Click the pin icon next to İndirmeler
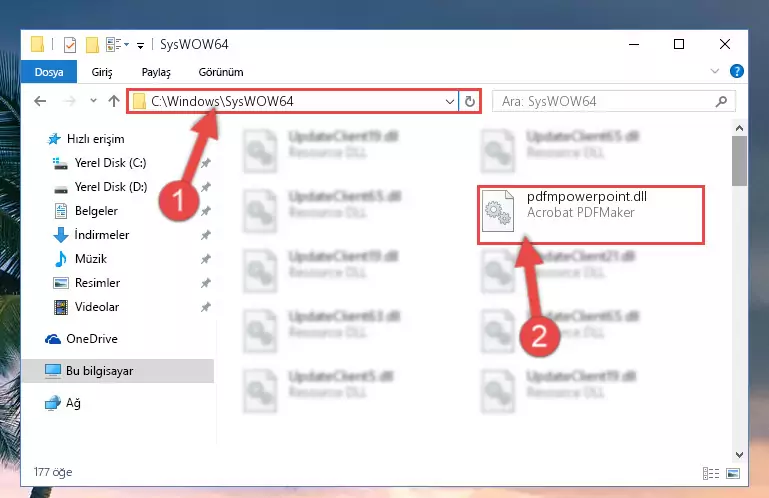Image resolution: width=769 pixels, height=498 pixels. (205, 235)
